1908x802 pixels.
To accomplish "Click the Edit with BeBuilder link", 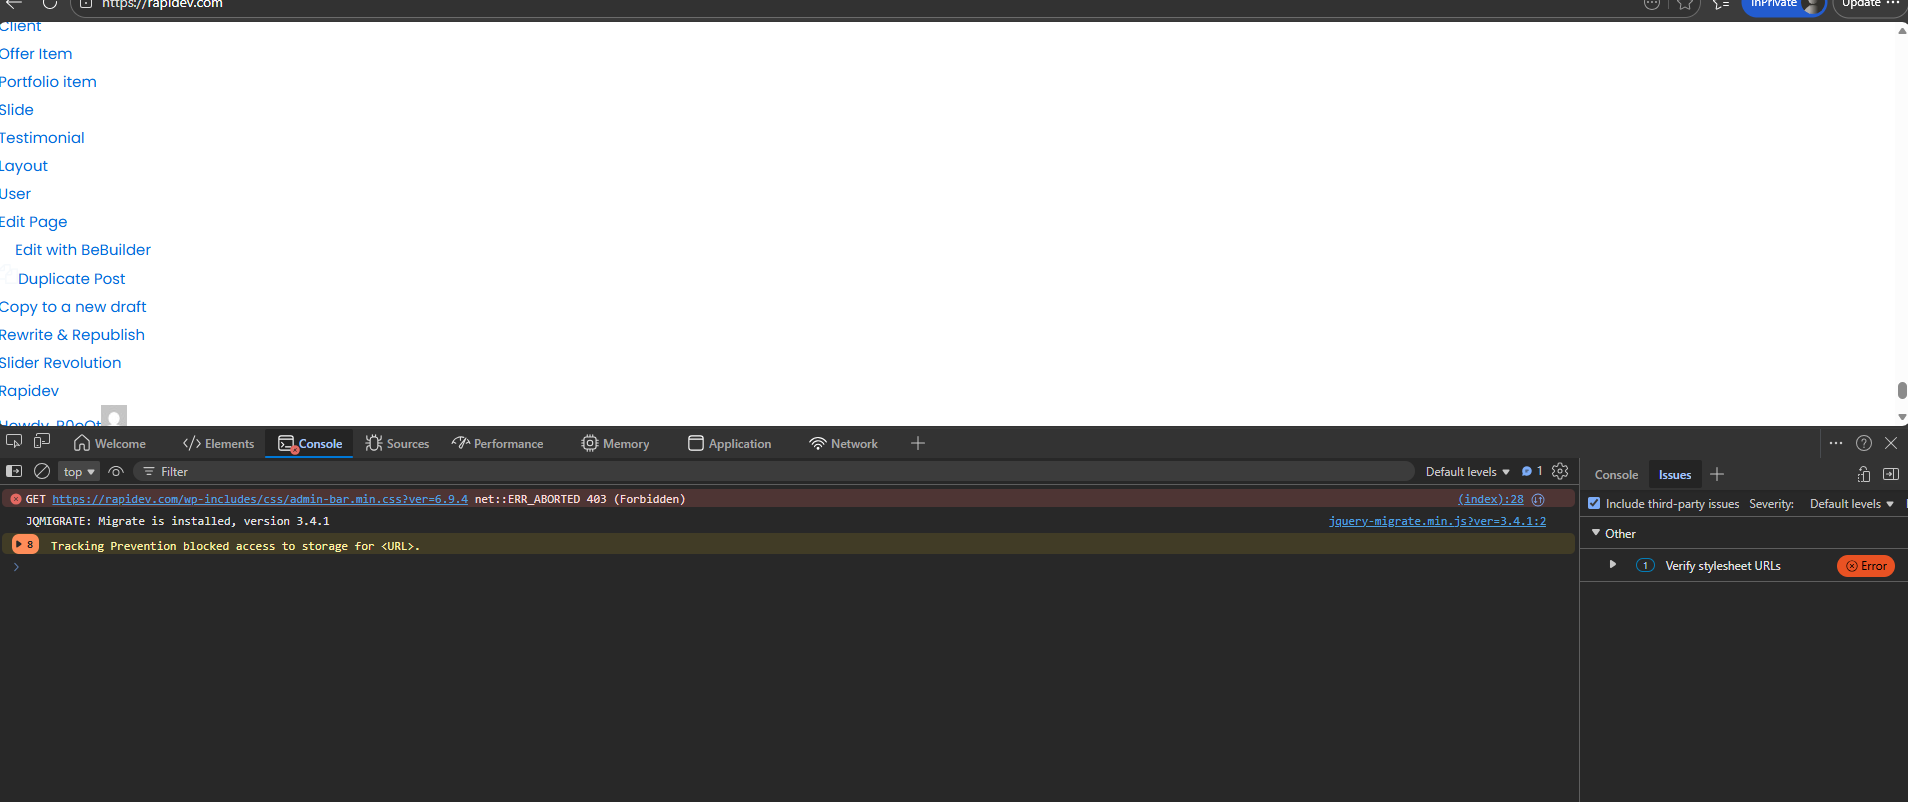I will pyautogui.click(x=83, y=250).
